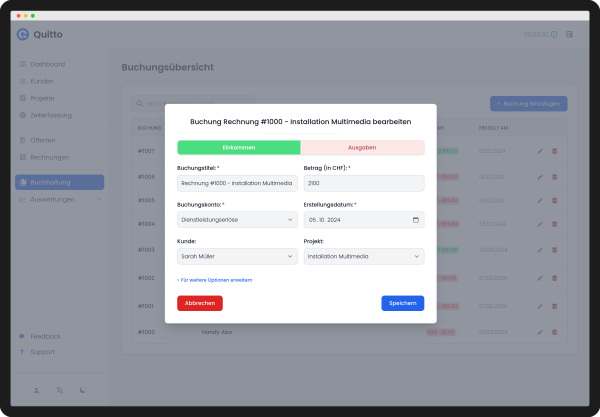Click the blue Speichern button

tap(402, 303)
